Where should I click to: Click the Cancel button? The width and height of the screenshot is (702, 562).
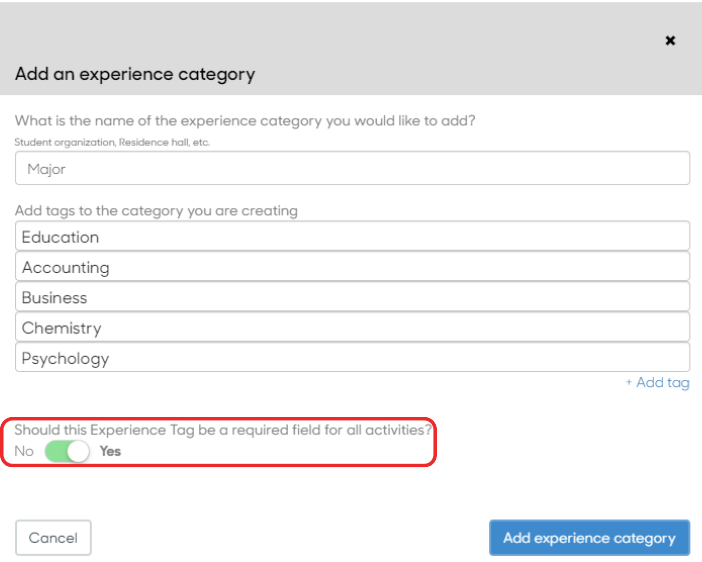tap(53, 538)
